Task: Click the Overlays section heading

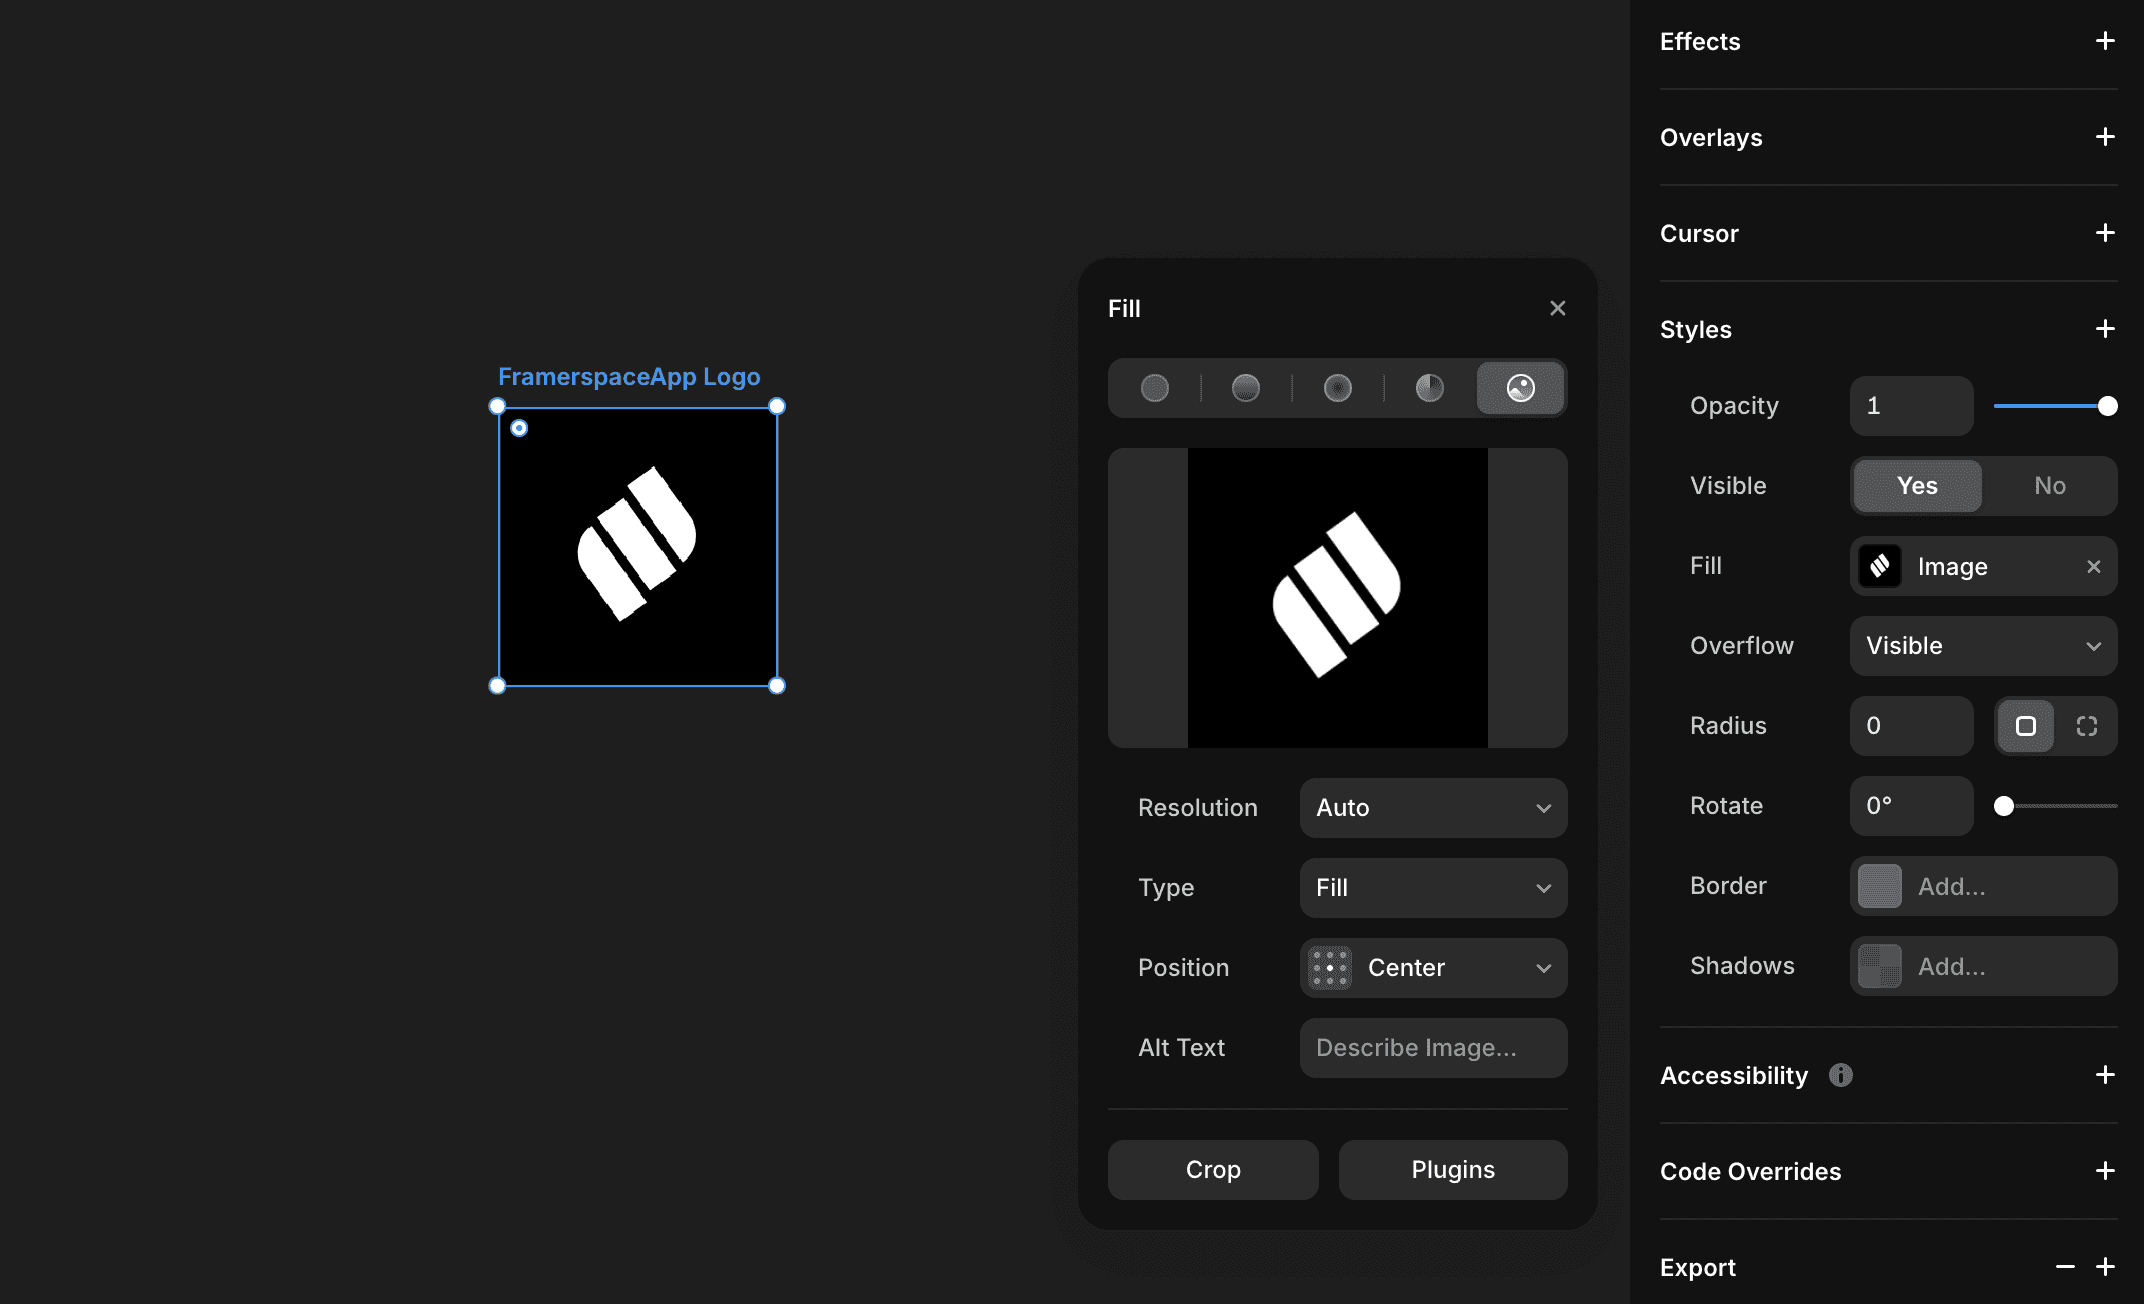Action: 1711,138
